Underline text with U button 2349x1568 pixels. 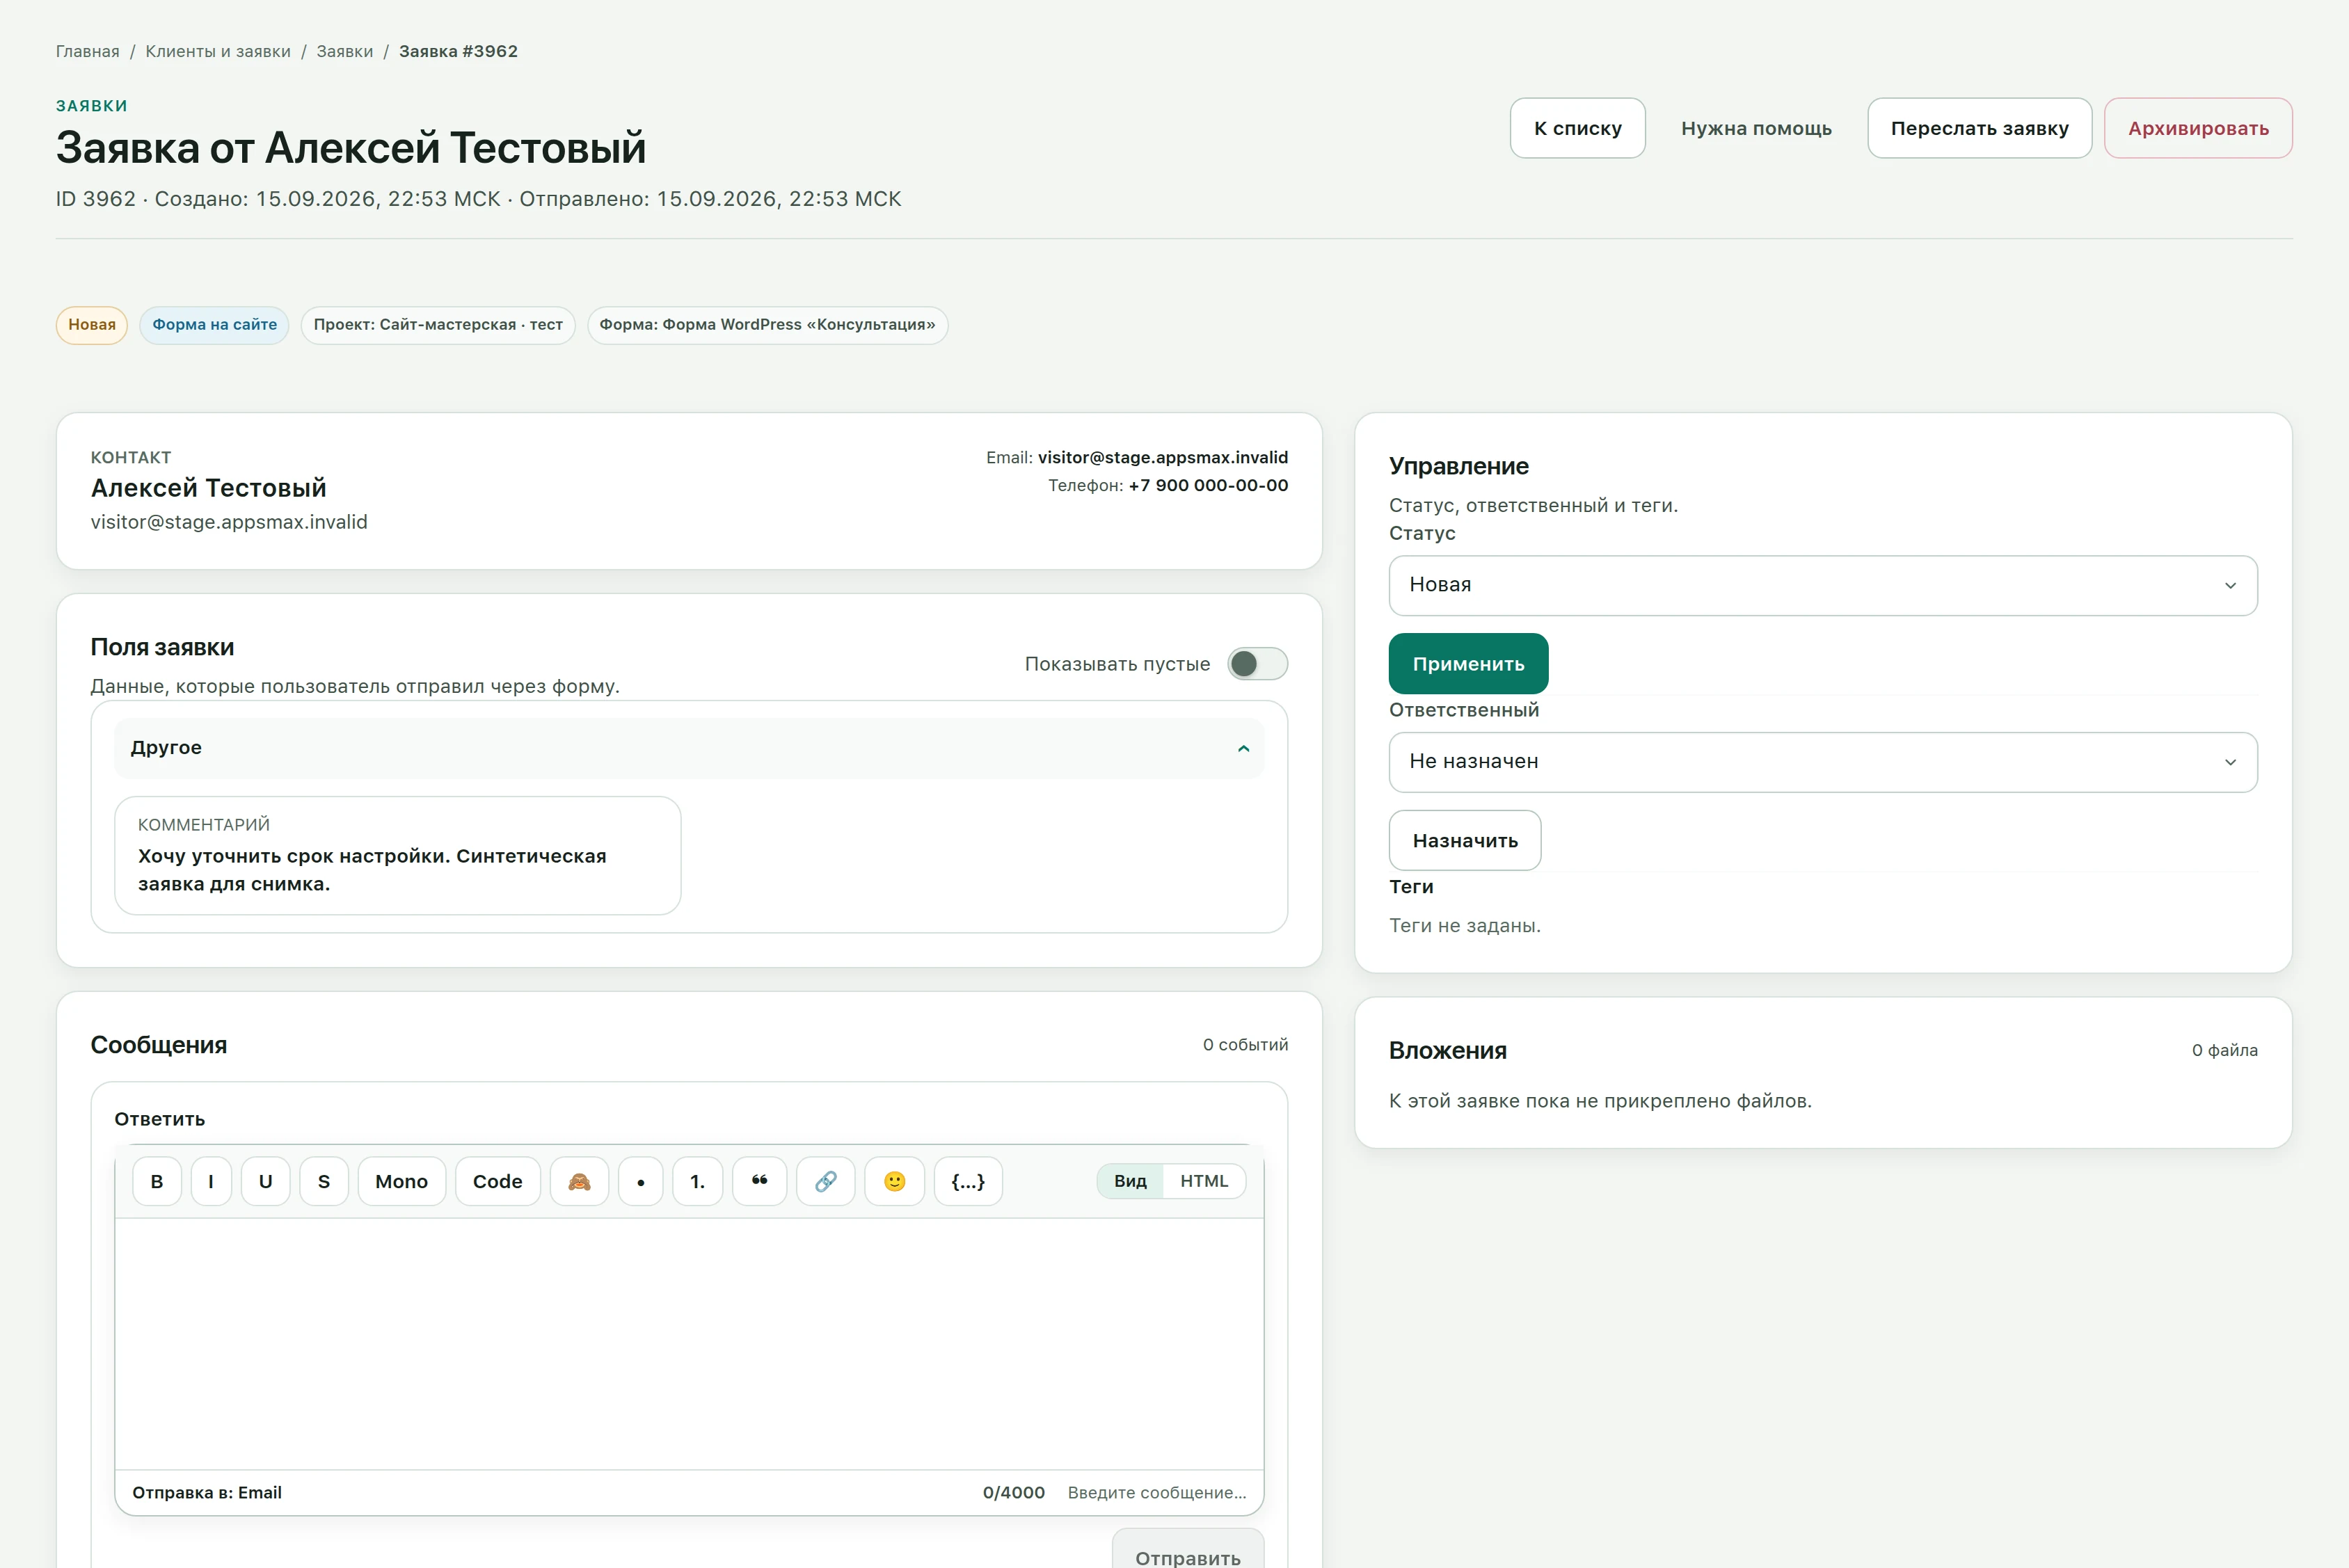coord(266,1181)
